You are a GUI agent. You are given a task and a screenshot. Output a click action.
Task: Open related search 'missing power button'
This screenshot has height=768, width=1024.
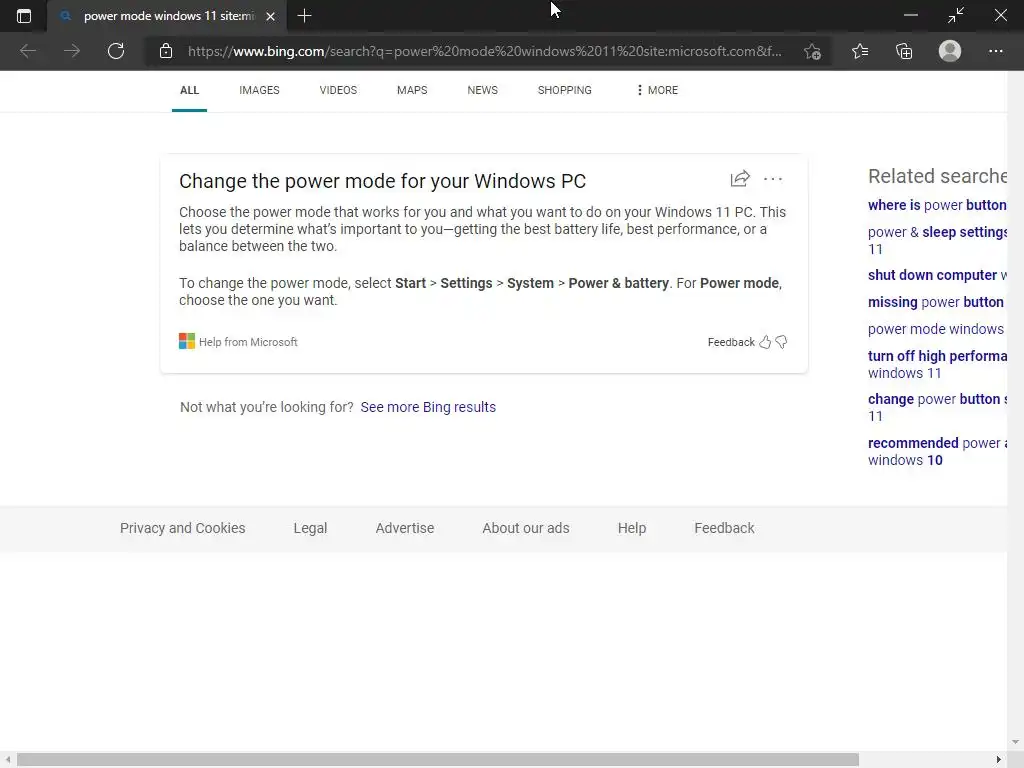click(936, 302)
